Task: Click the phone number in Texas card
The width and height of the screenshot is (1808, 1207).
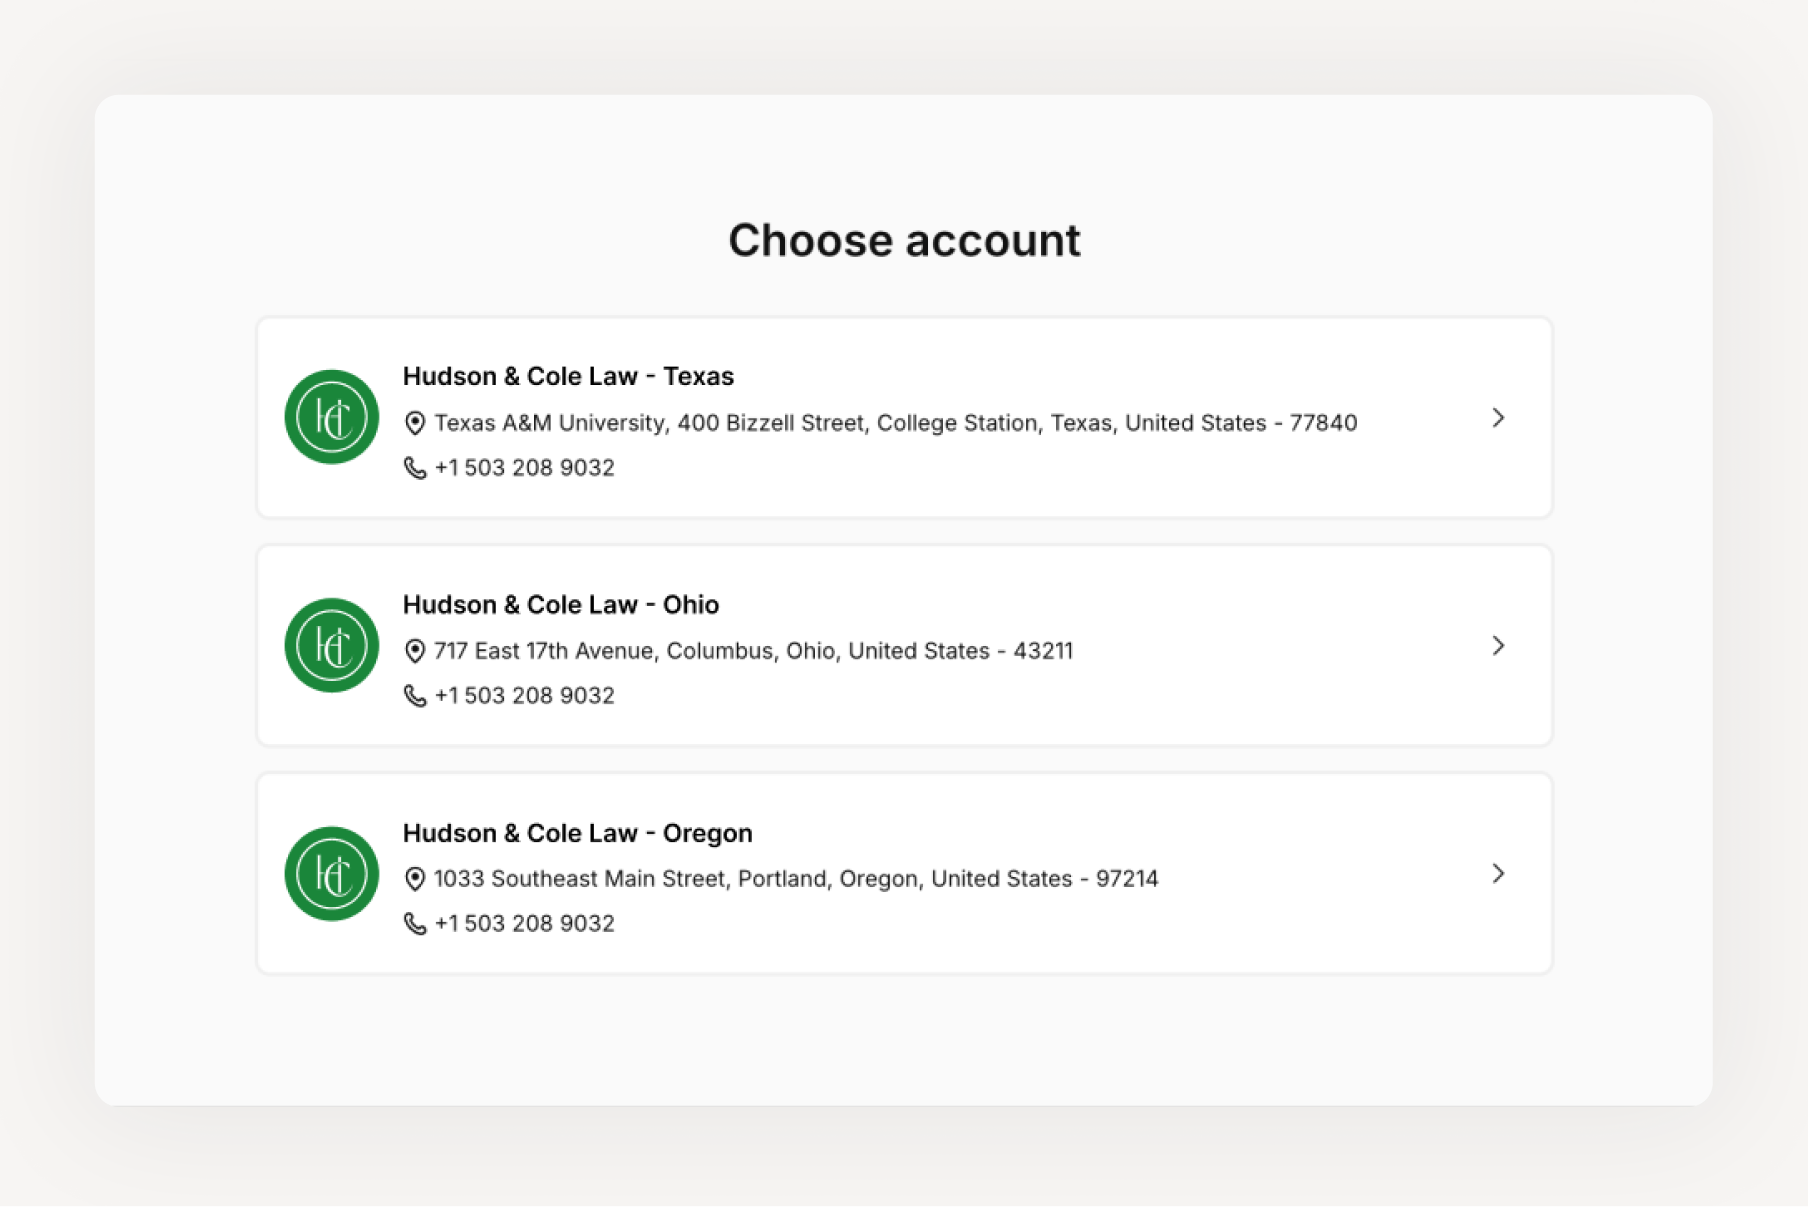Action: click(524, 468)
